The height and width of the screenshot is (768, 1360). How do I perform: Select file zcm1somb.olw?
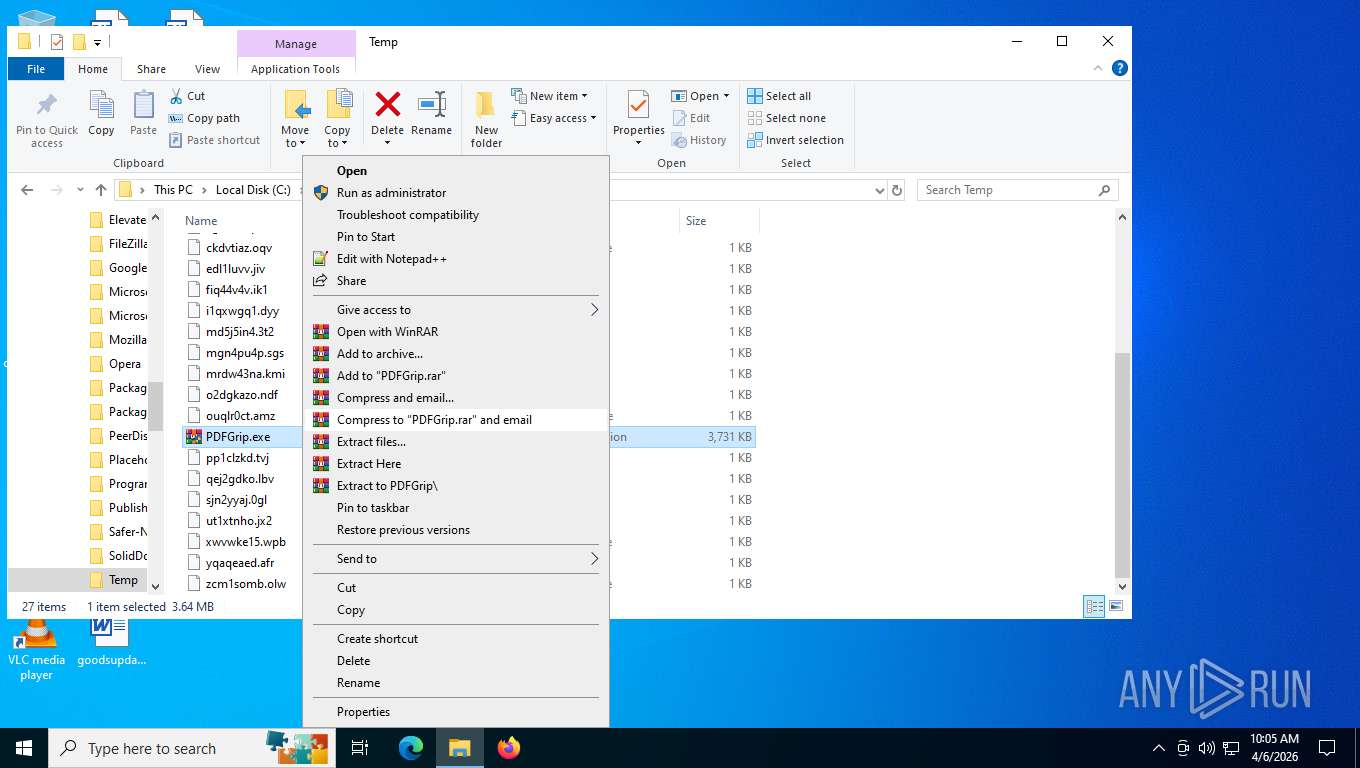tap(245, 584)
